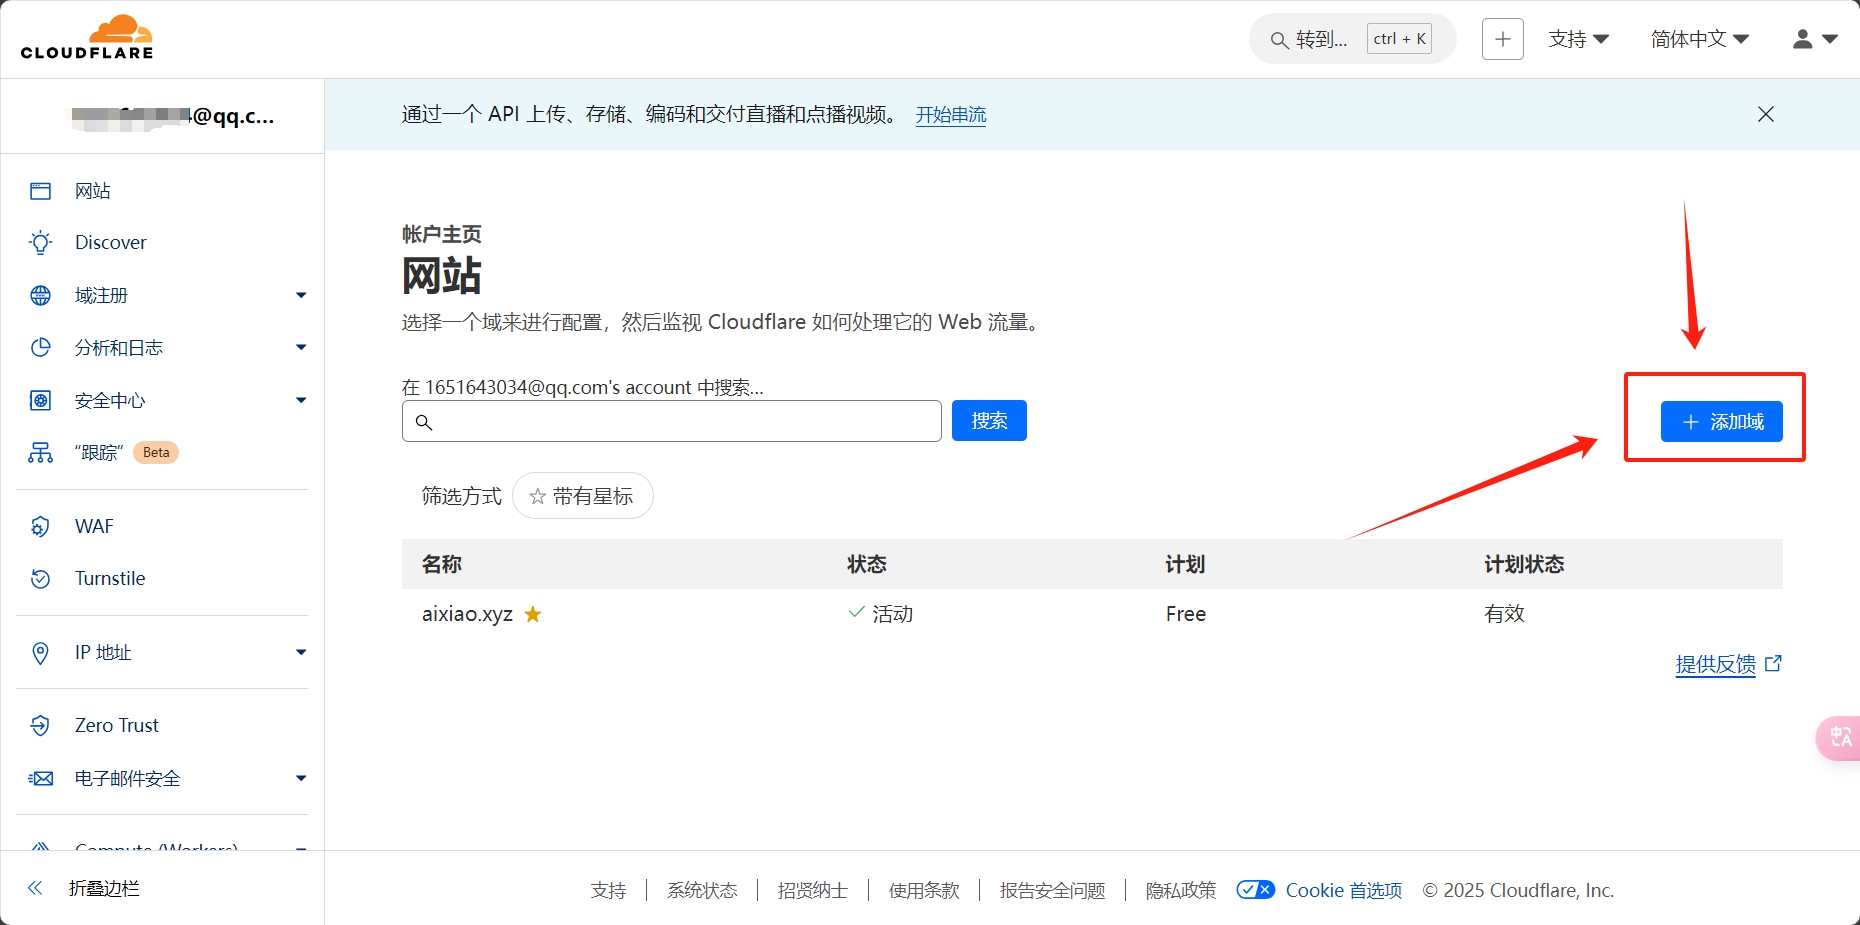The height and width of the screenshot is (925, 1860).
Task: Click the floating translate widget icon
Action: pyautogui.click(x=1839, y=738)
